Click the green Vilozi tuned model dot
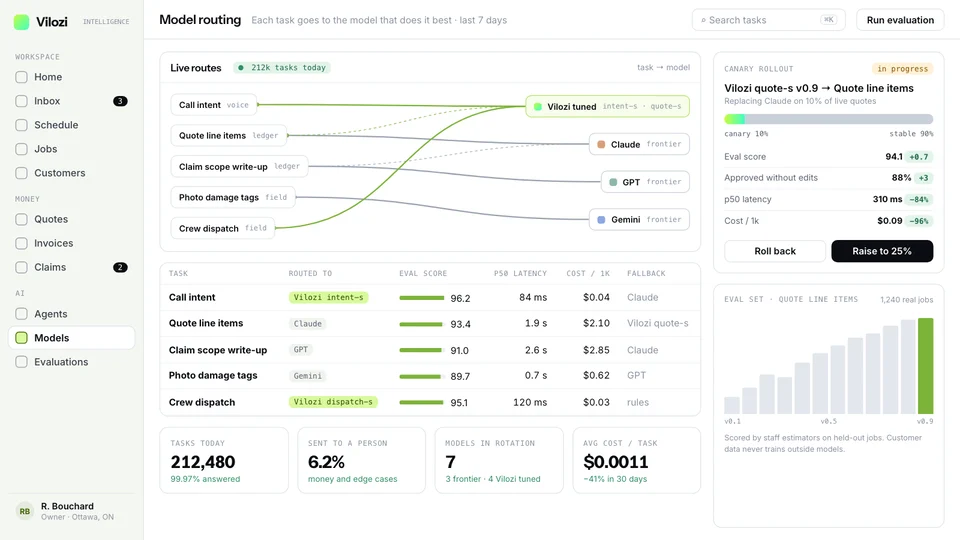This screenshot has height=540, width=960. coord(538,107)
